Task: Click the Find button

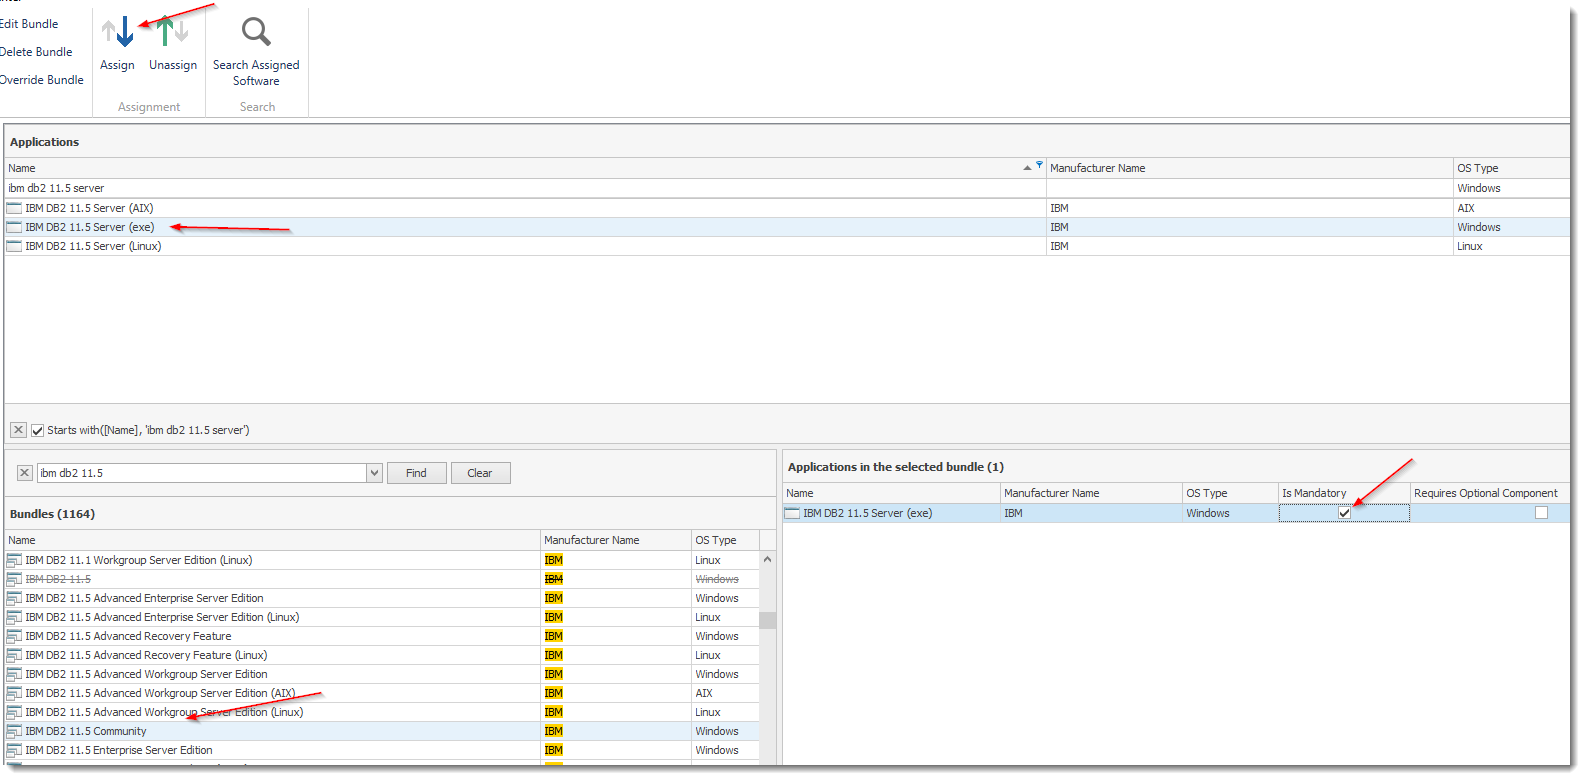Action: [416, 473]
